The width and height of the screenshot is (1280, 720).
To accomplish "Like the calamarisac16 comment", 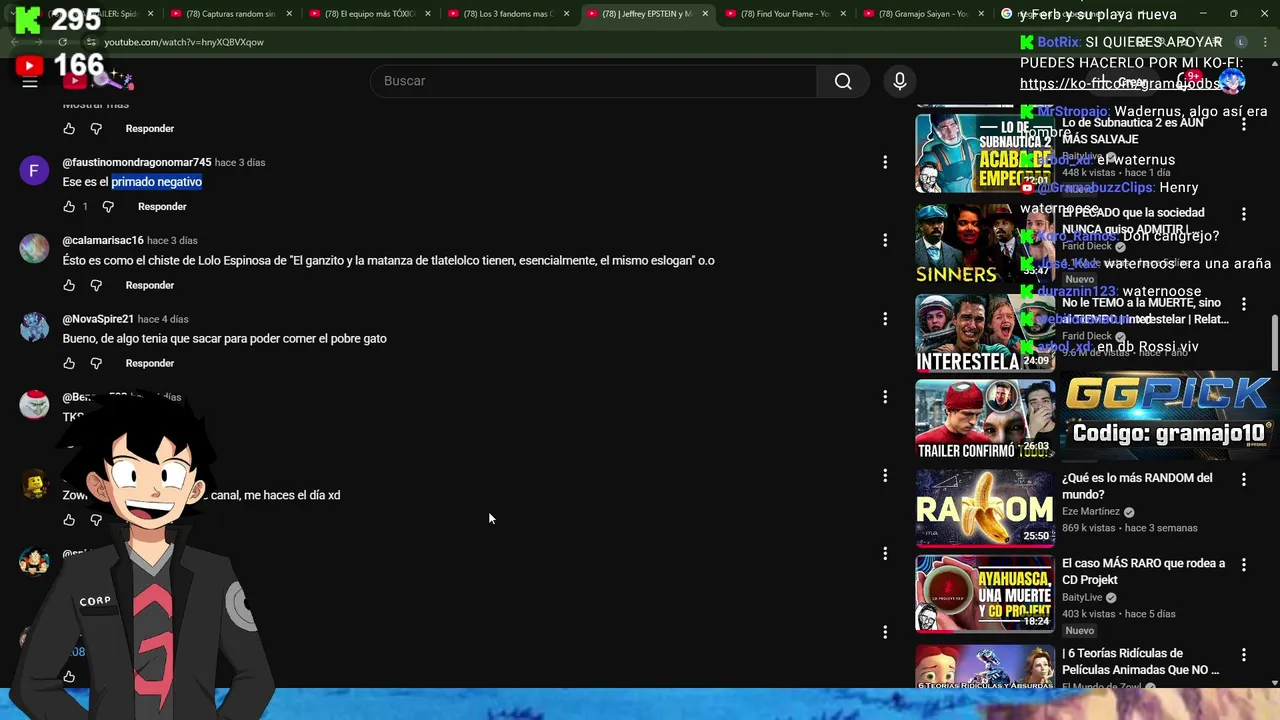I will 69,286.
